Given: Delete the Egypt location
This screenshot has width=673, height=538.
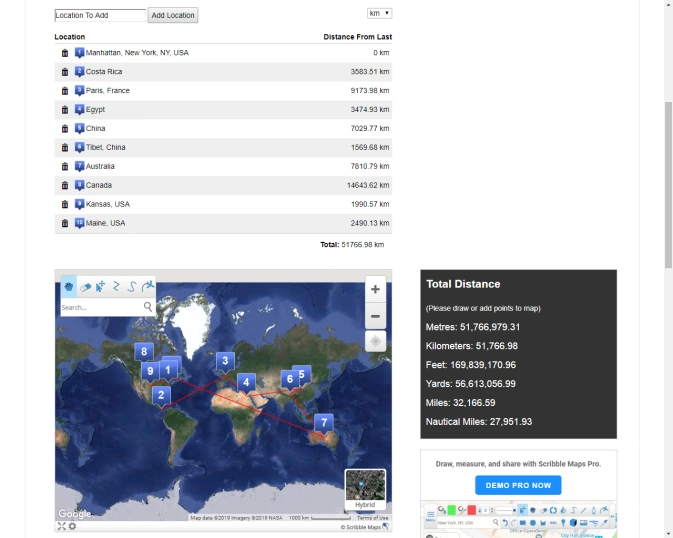Looking at the screenshot, I should click(x=65, y=109).
